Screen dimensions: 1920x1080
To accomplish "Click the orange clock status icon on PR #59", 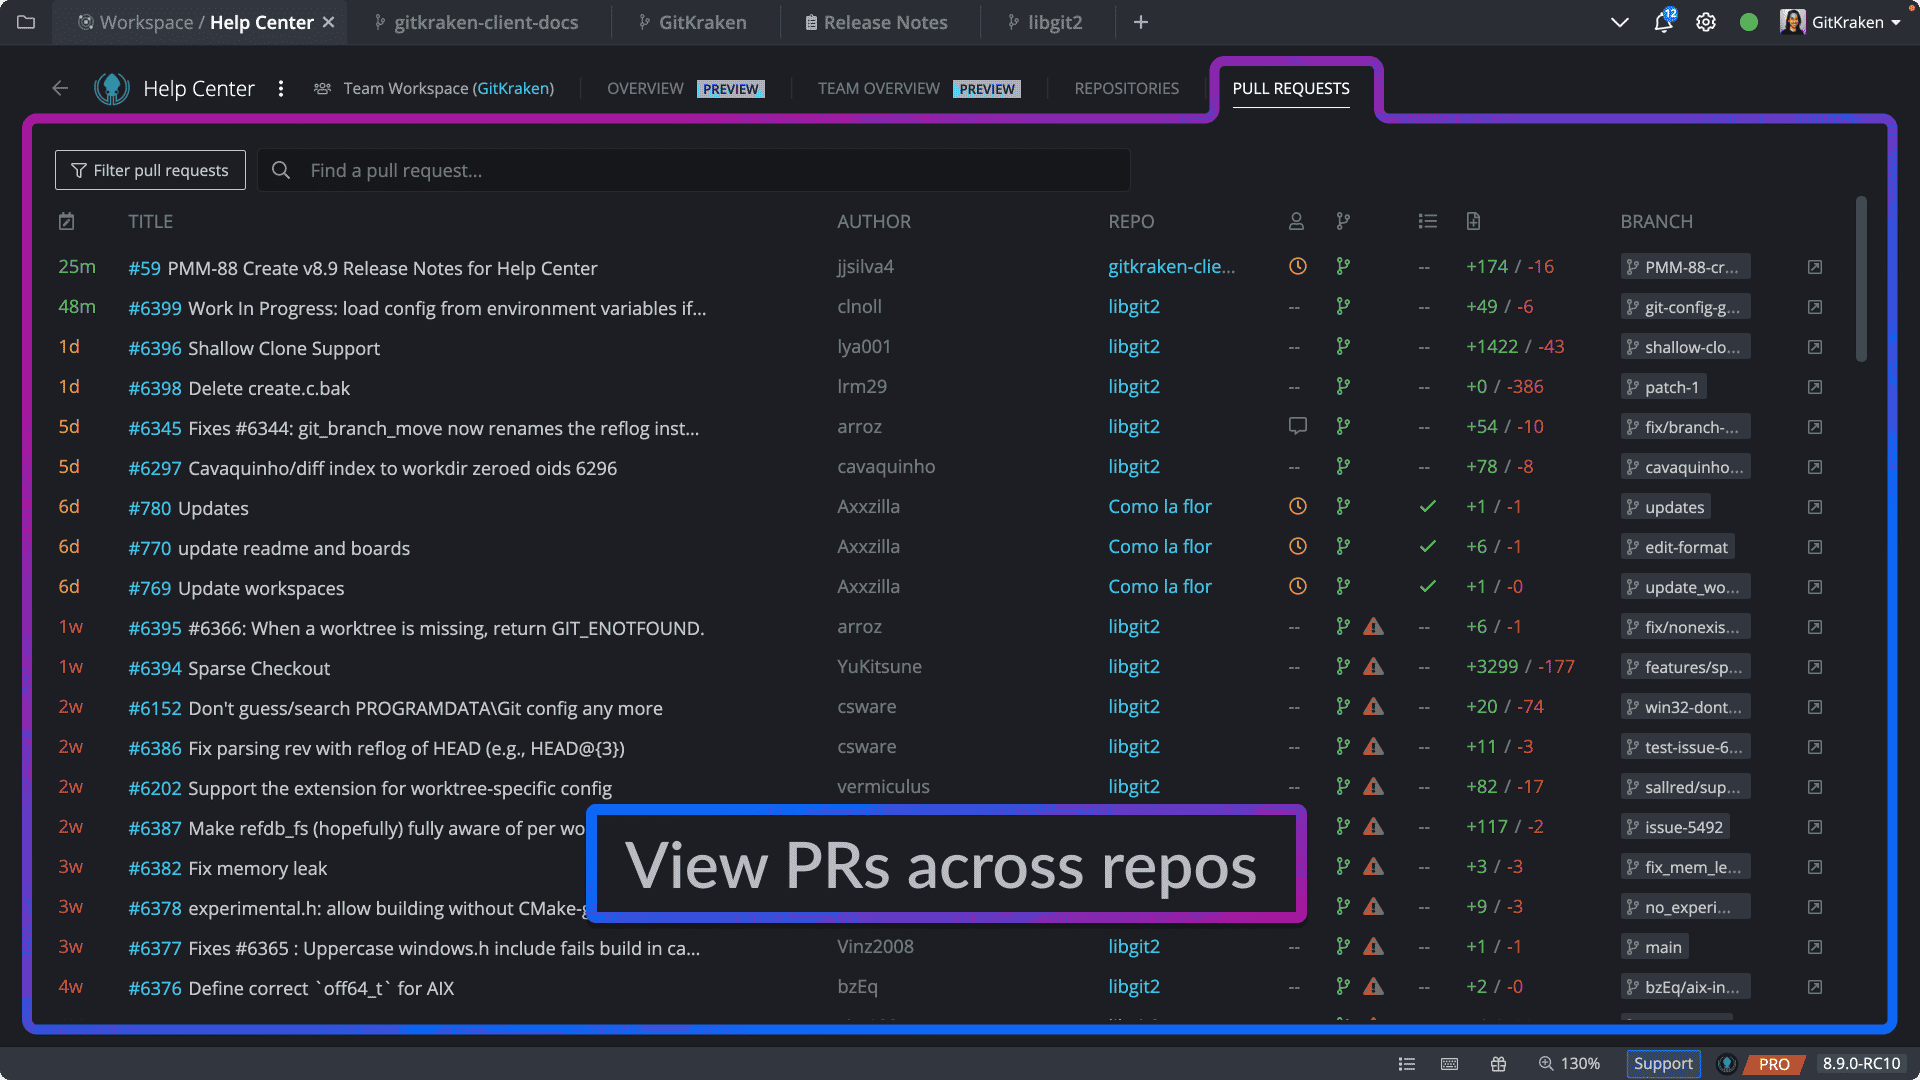I will tap(1297, 266).
